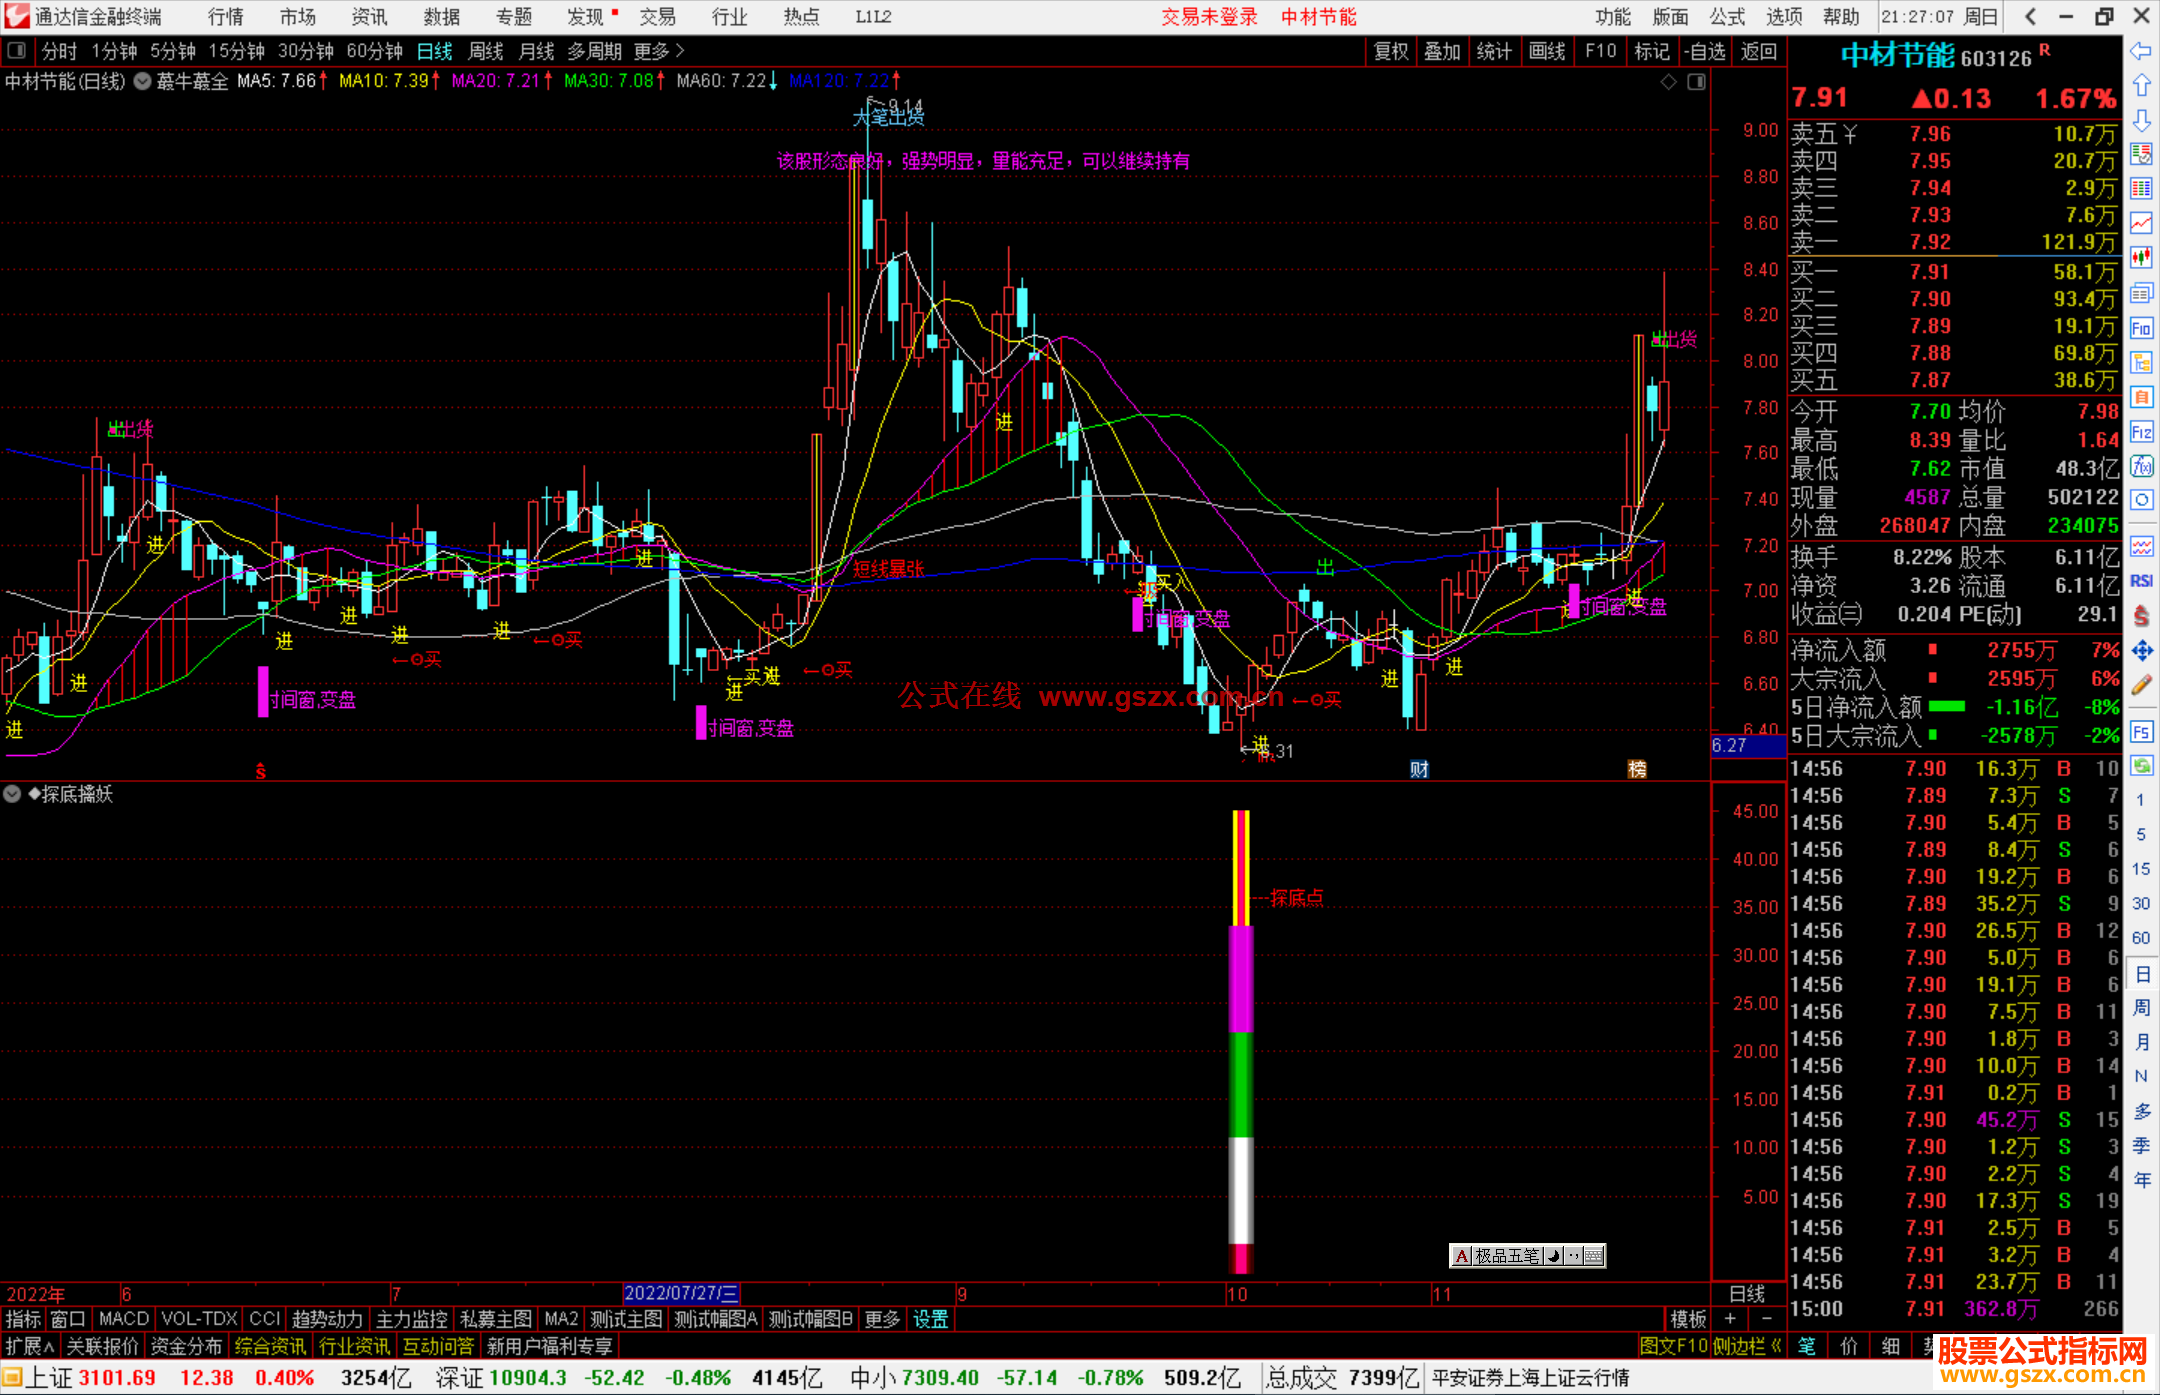Image resolution: width=2160 pixels, height=1395 pixels.
Task: Expand 扩展 panel at bottom left
Action: click(30, 1346)
